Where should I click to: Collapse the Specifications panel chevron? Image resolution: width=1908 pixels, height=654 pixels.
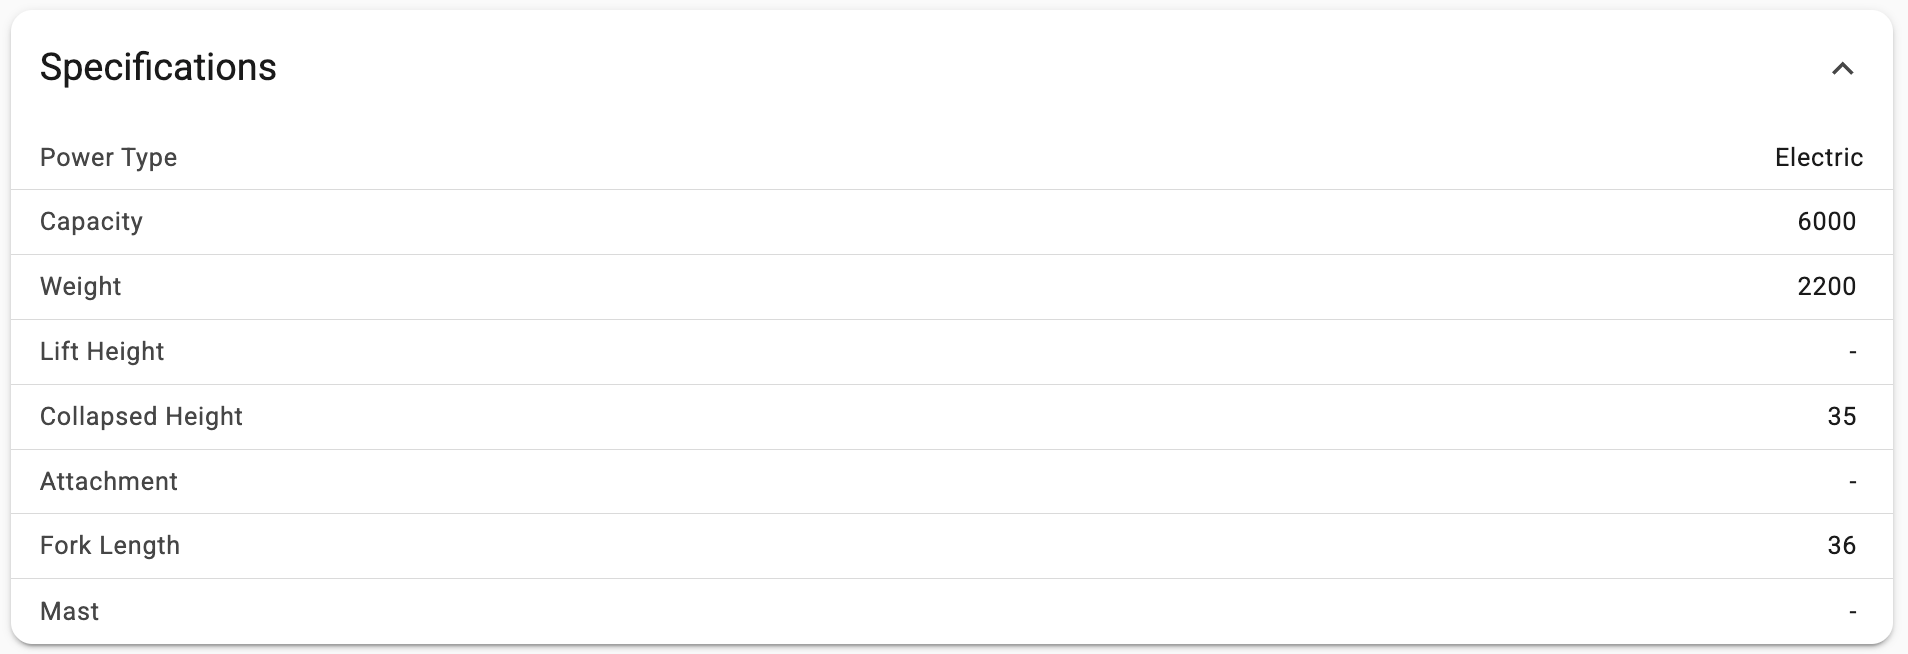pos(1842,68)
